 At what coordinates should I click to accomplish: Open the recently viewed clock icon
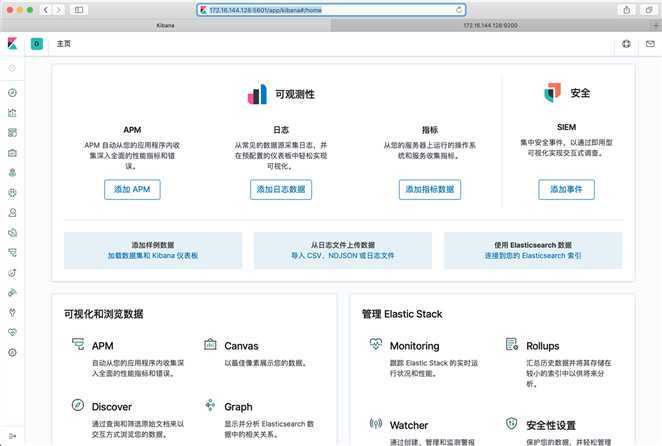[12, 68]
